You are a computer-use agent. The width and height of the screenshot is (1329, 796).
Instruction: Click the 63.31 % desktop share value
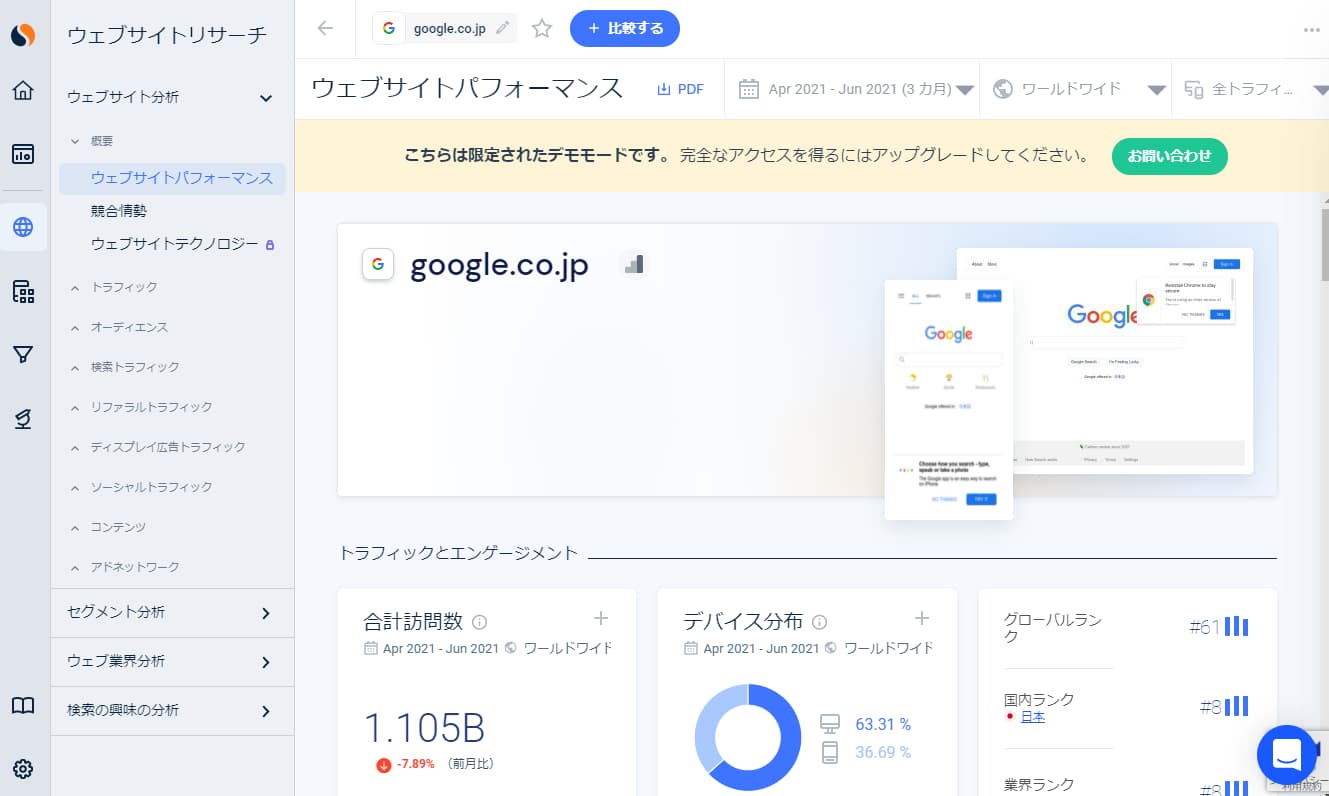coord(883,724)
